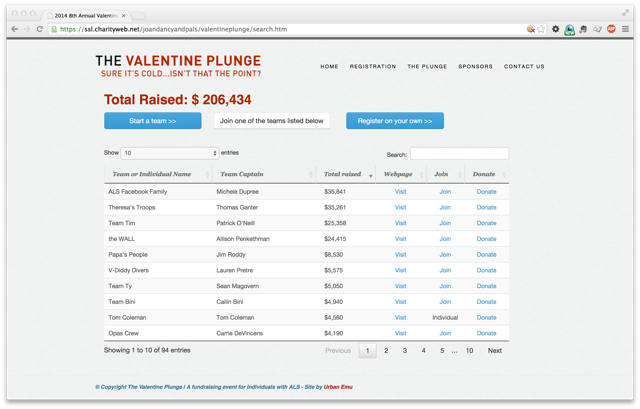Image resolution: width=640 pixels, height=409 pixels.
Task: Open the Registration nav menu item
Action: pyautogui.click(x=373, y=67)
